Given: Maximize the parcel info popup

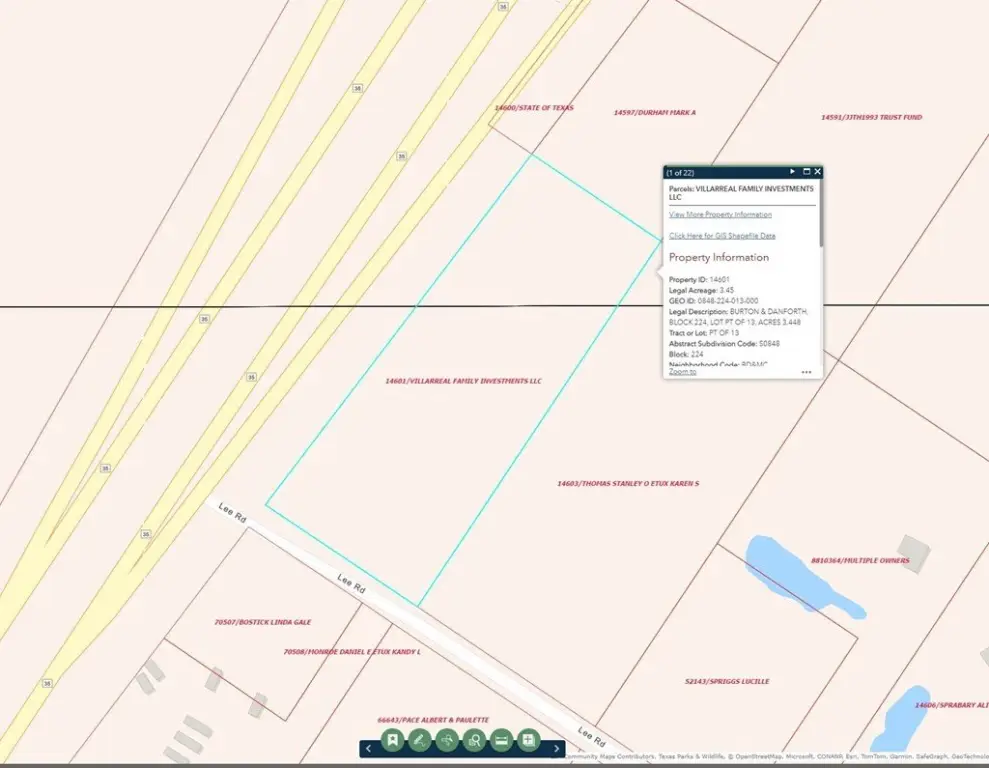Looking at the screenshot, I should pos(806,172).
